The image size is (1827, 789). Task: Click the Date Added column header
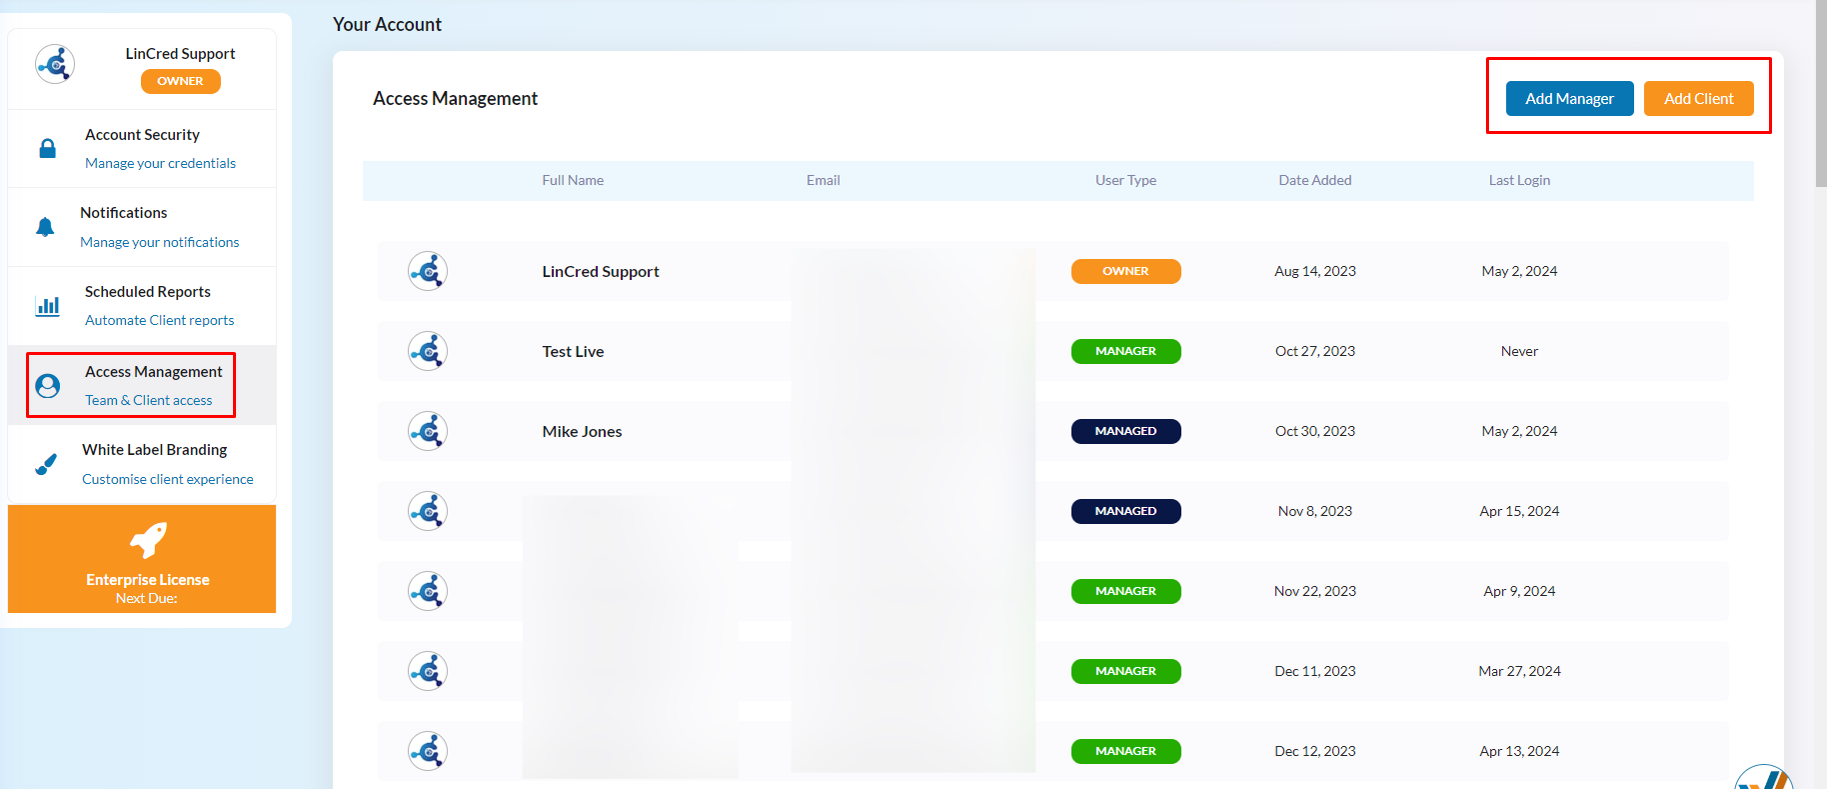(1315, 180)
